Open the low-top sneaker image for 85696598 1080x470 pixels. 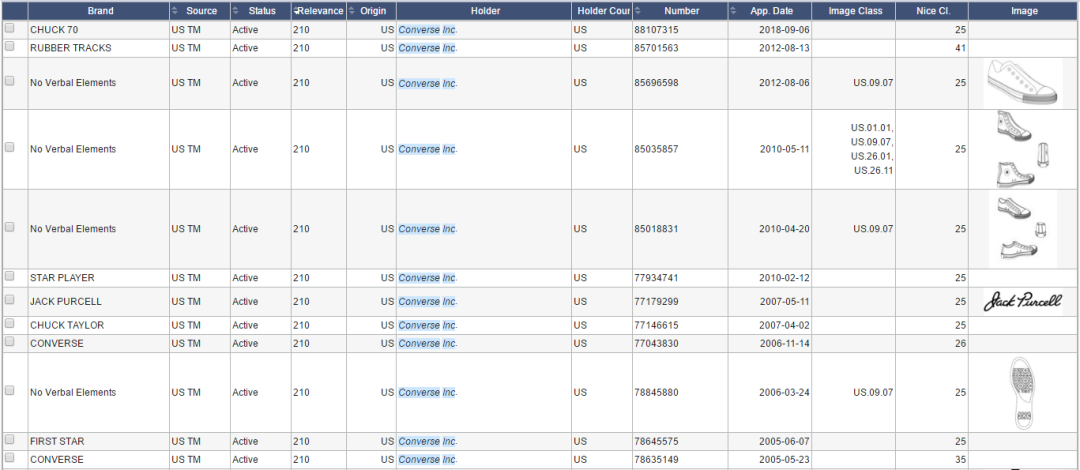pyautogui.click(x=1023, y=83)
